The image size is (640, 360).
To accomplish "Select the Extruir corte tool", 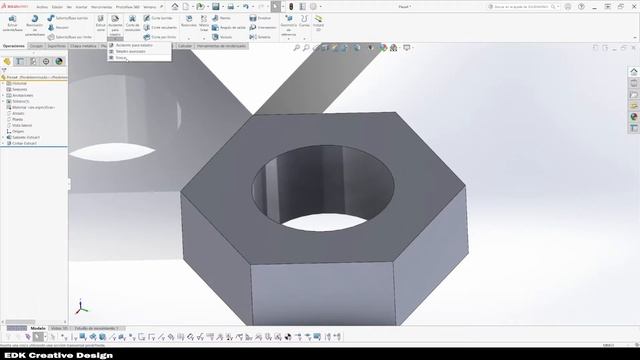I will pyautogui.click(x=100, y=23).
